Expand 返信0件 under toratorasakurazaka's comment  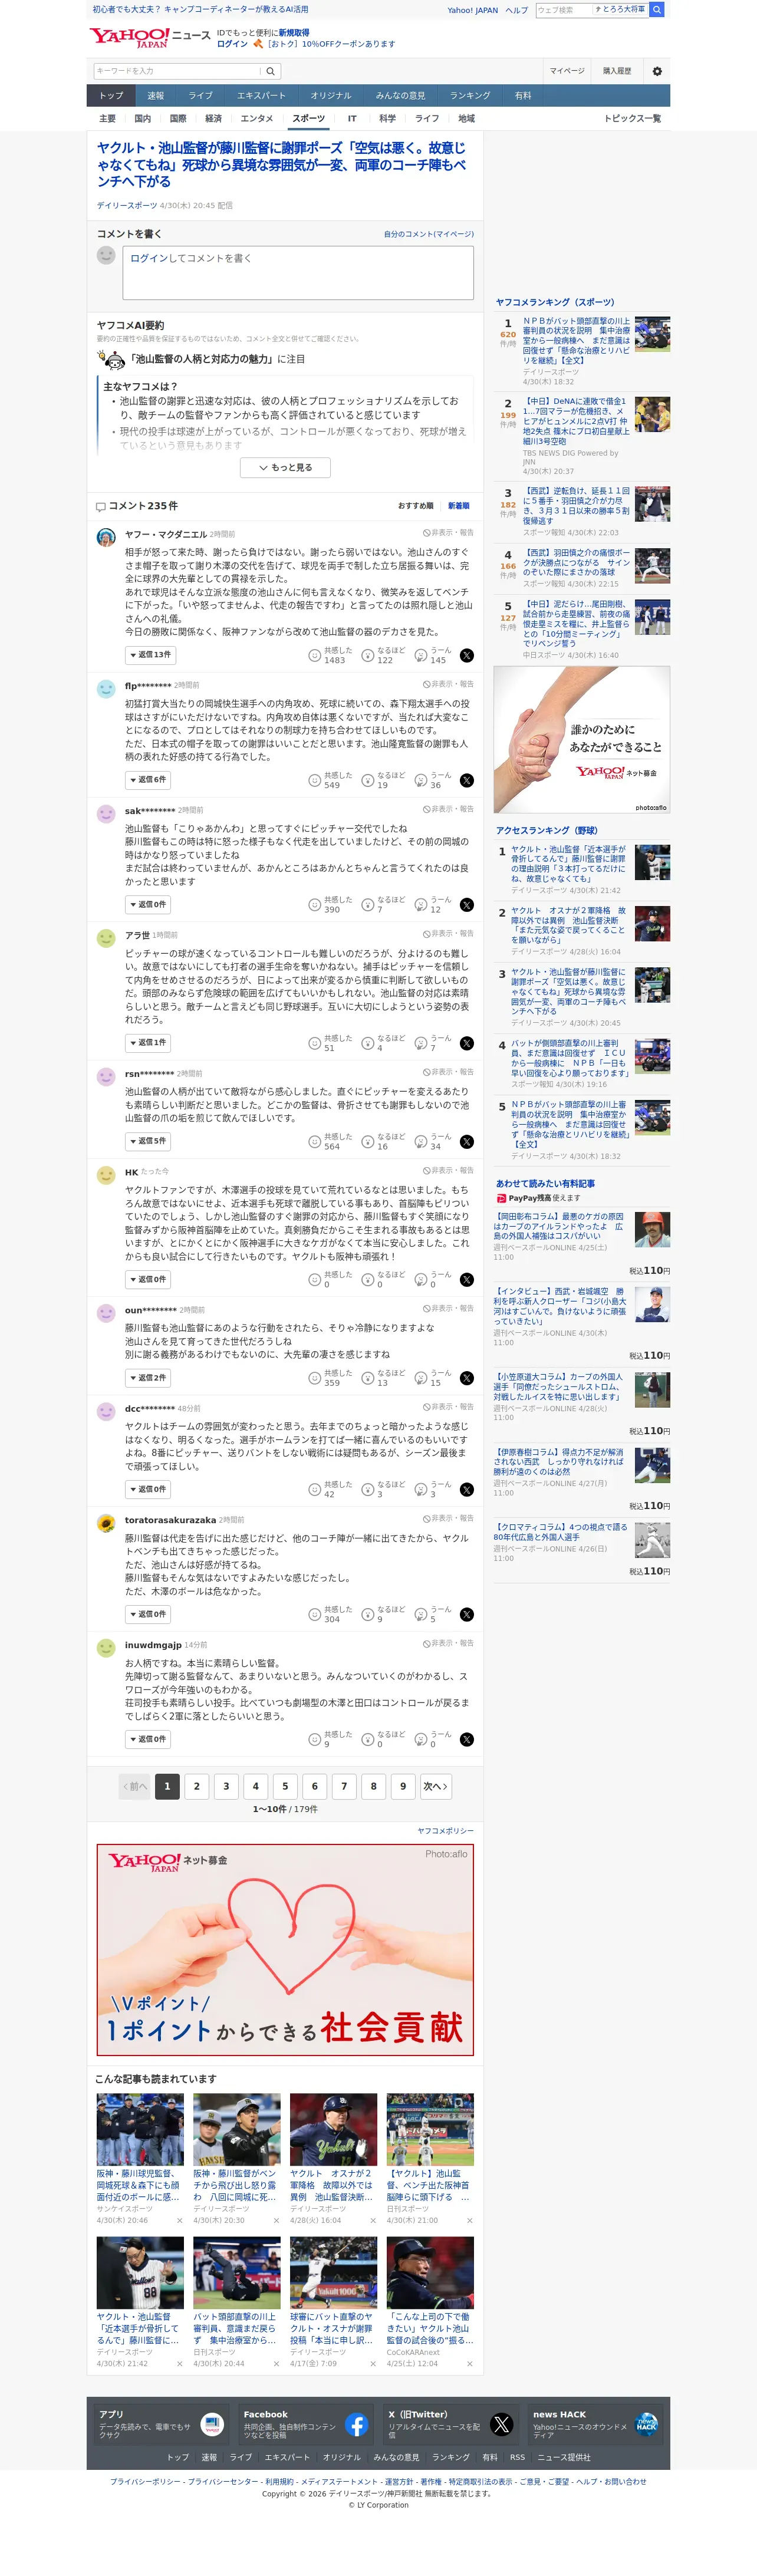(x=147, y=1614)
